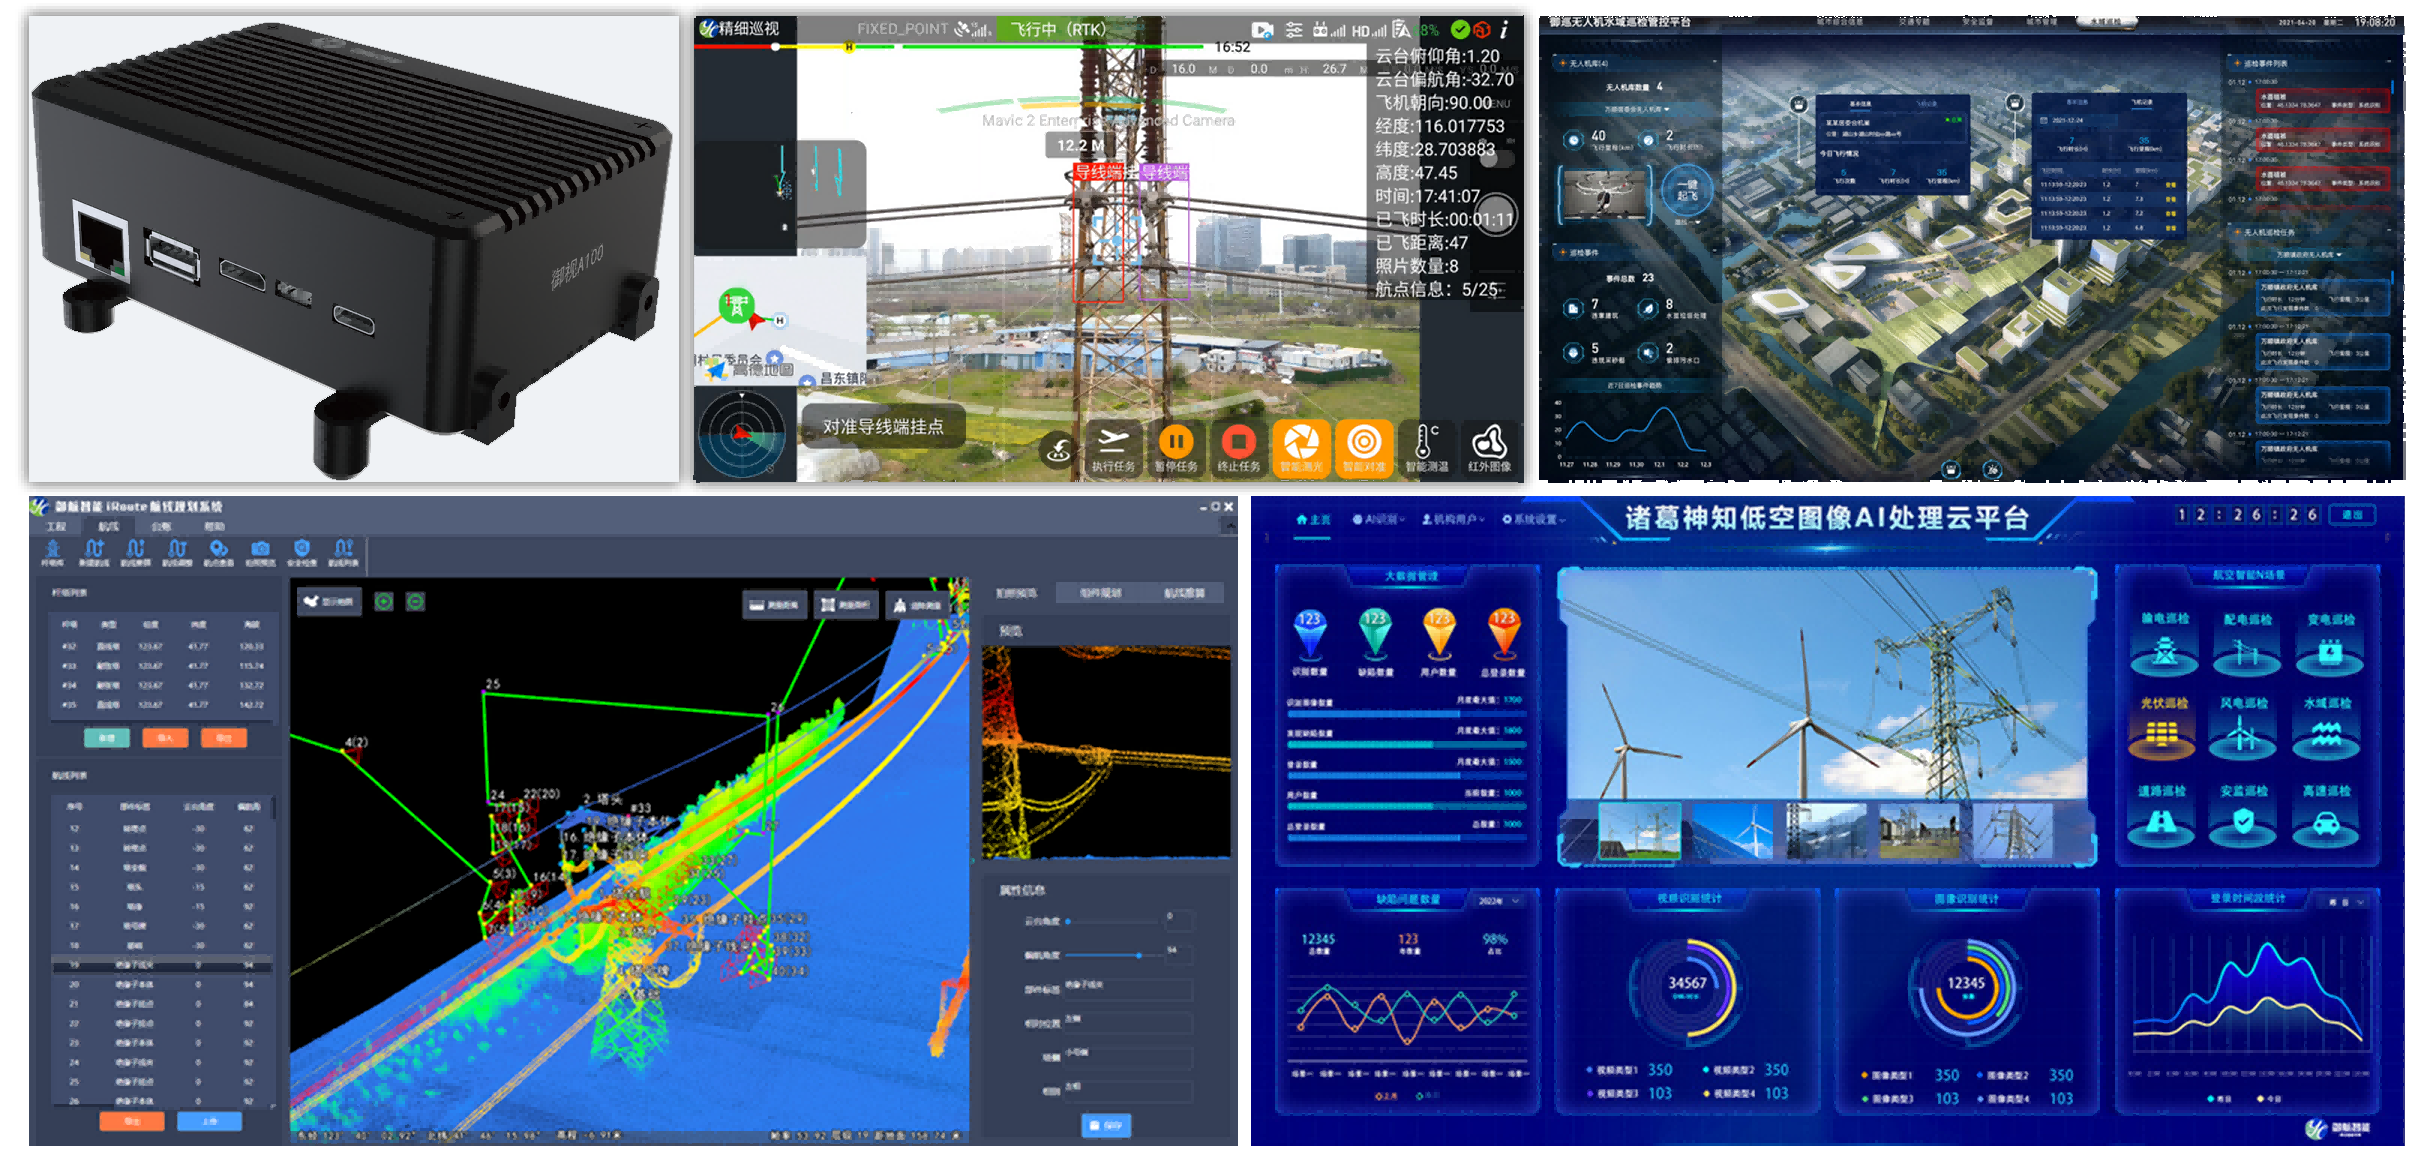This screenshot has width=2429, height=1165.
Task: Click the 部件标签 input field in iRoute
Action: click(x=1128, y=989)
